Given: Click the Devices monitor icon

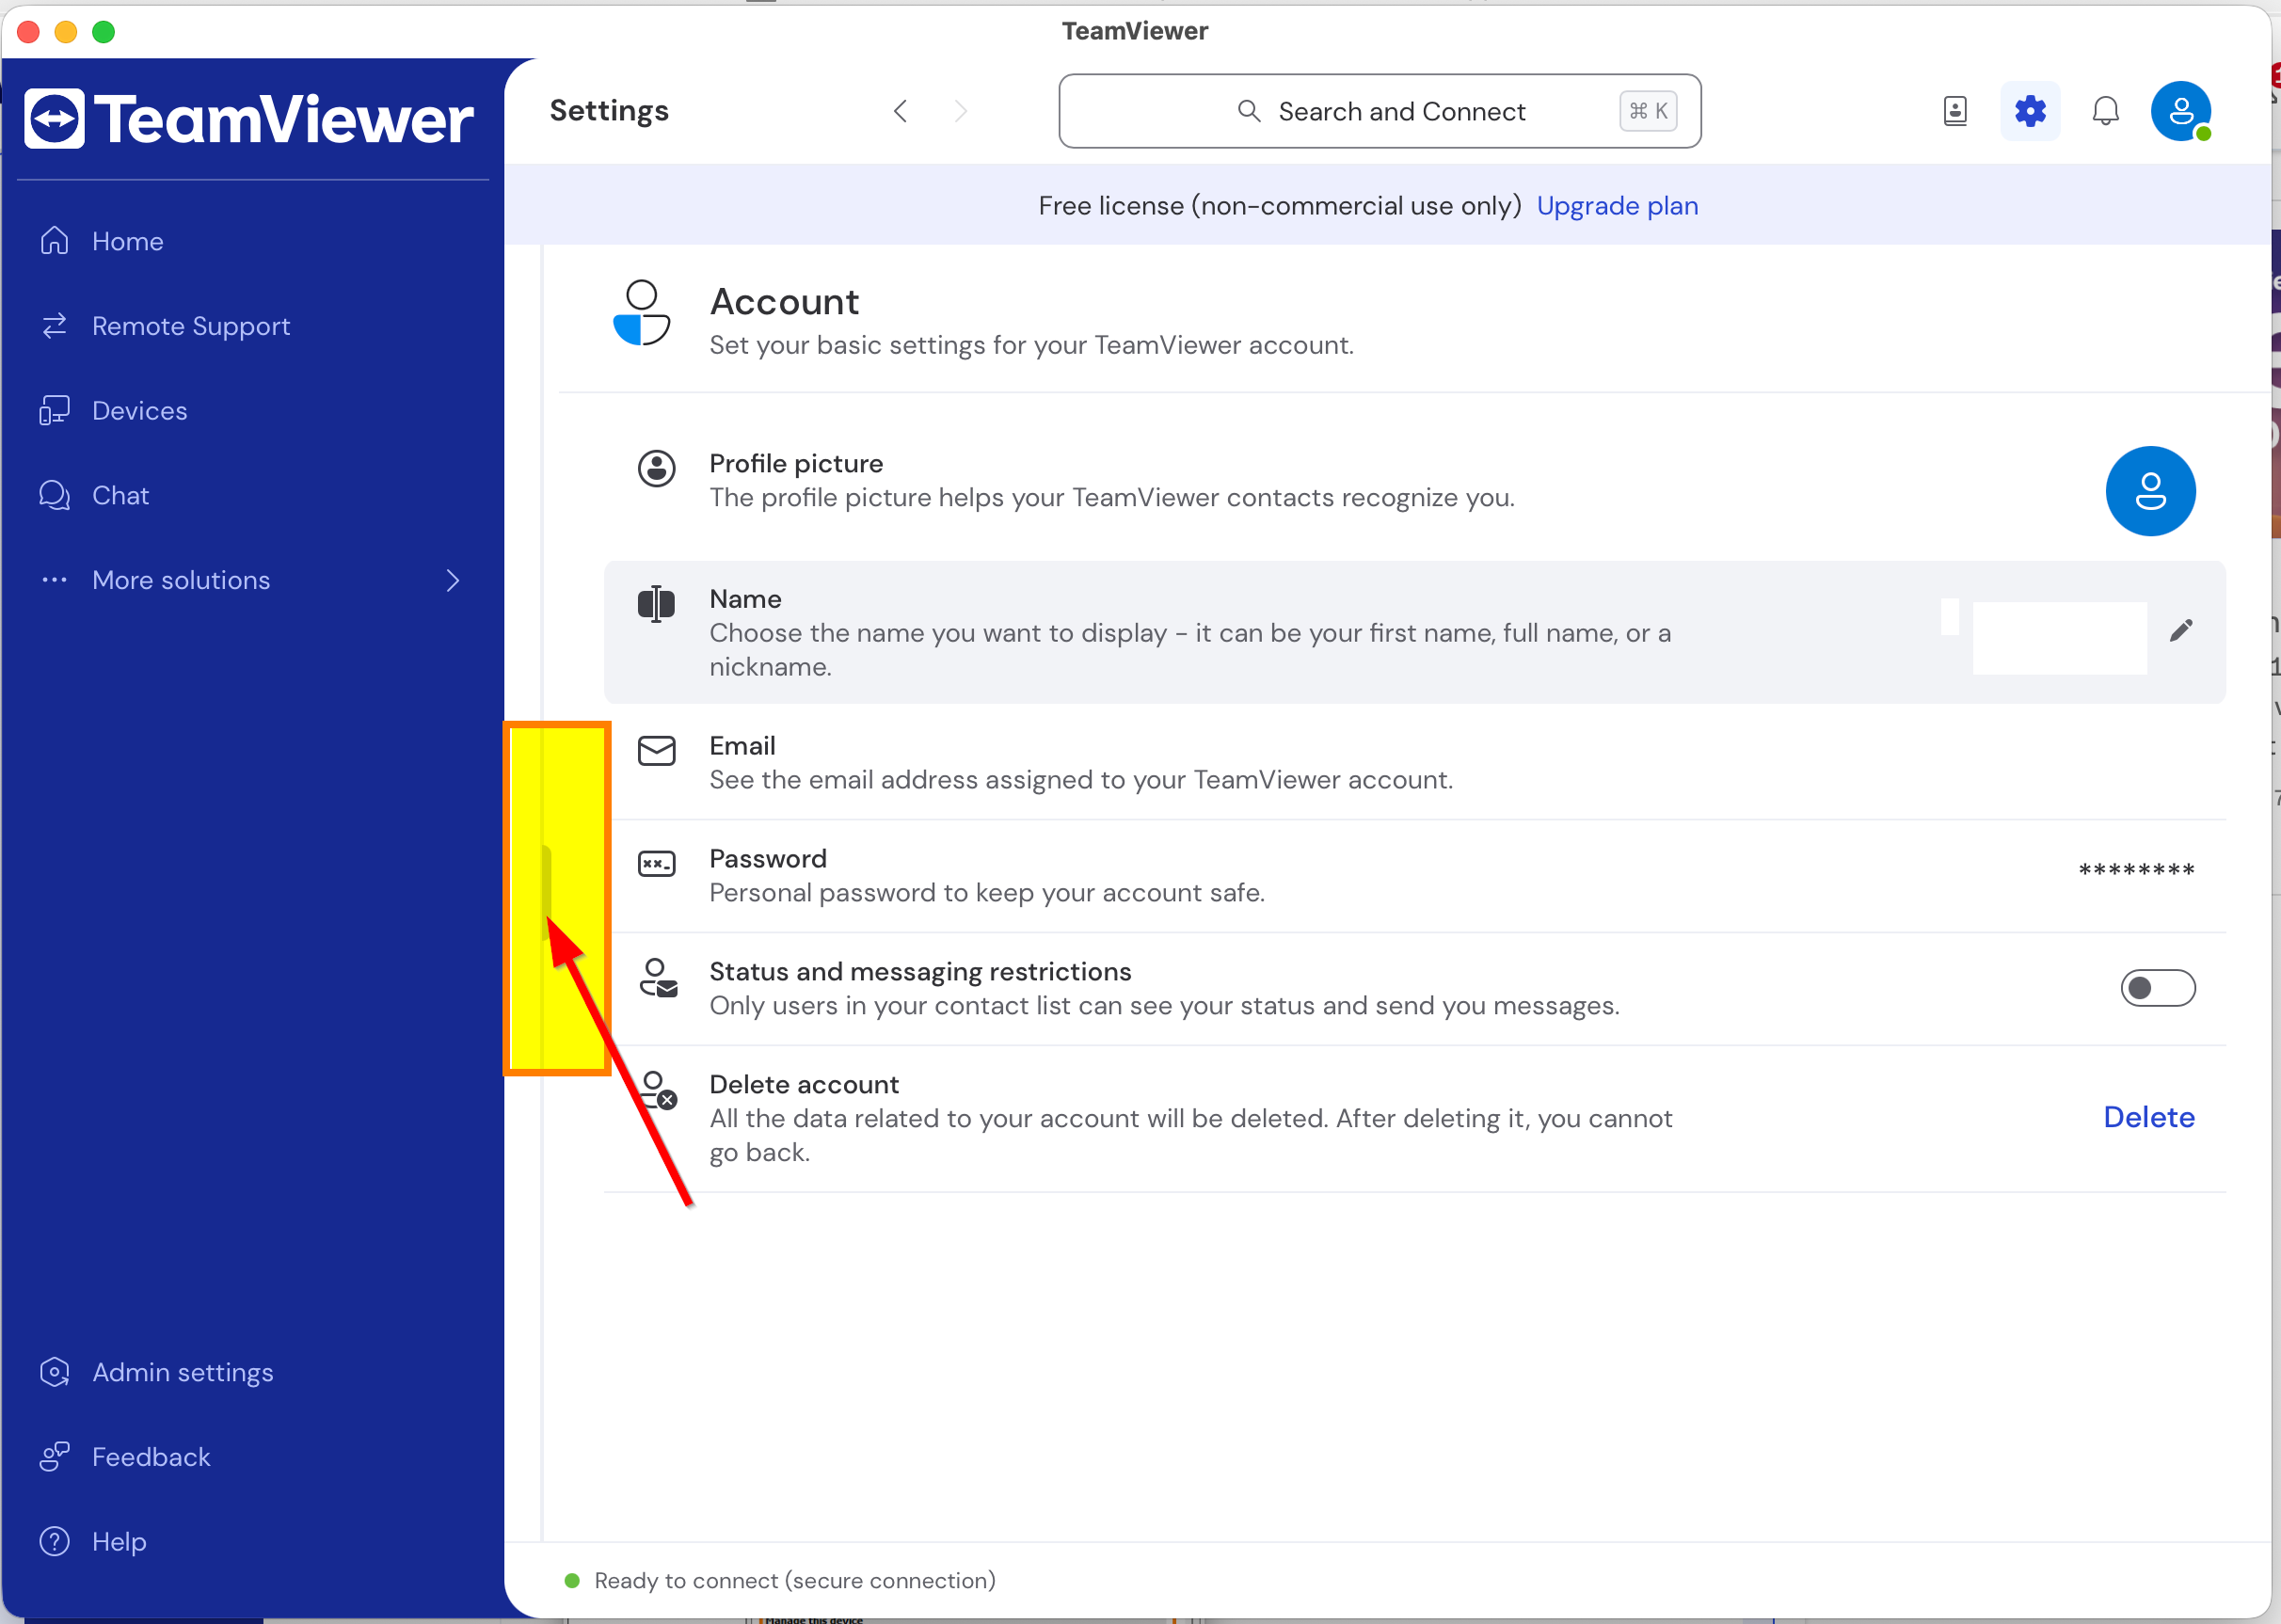Looking at the screenshot, I should (54, 411).
